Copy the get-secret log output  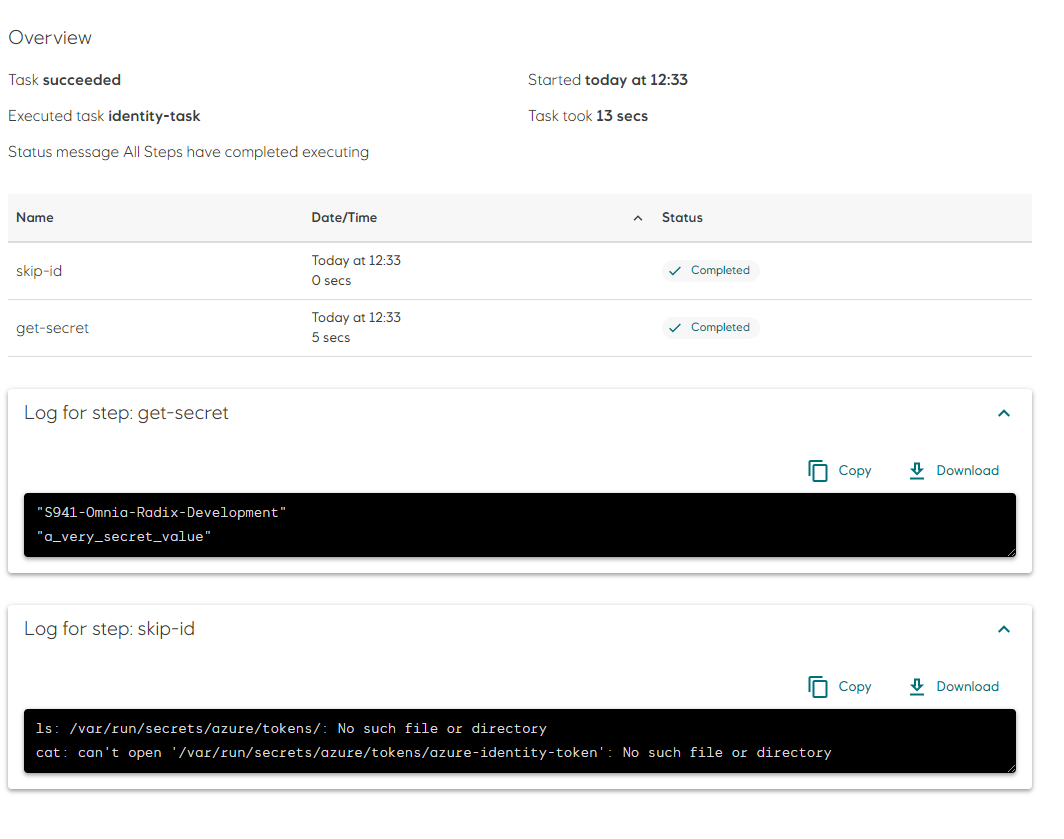point(839,470)
